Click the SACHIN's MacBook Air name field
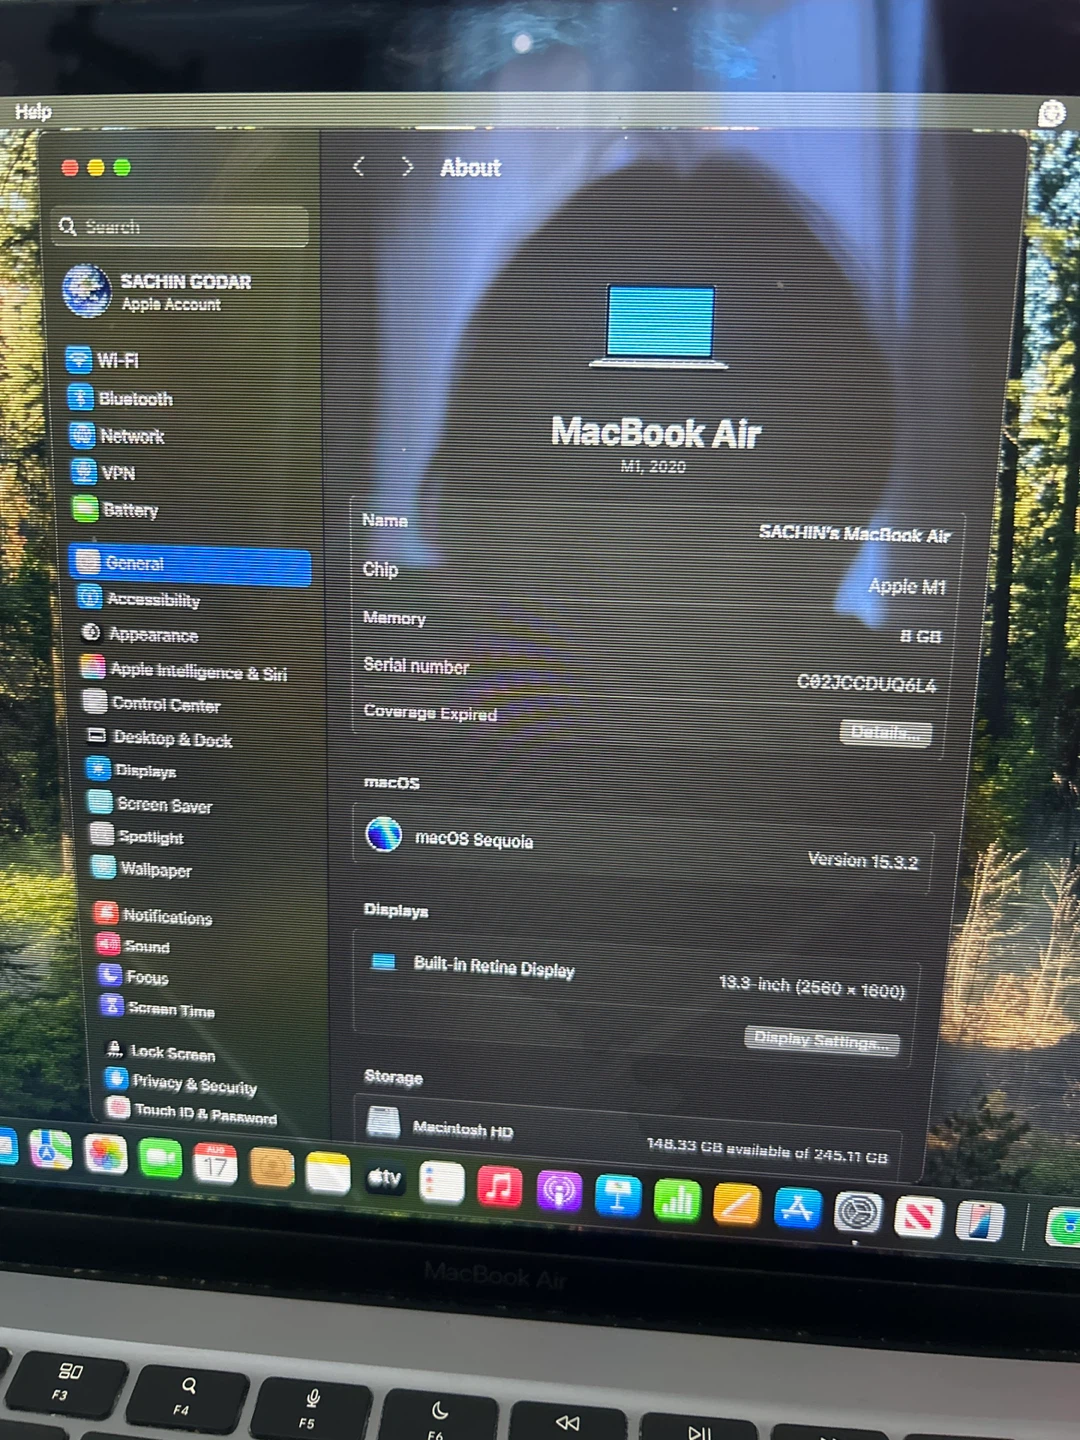The width and height of the screenshot is (1080, 1440). pos(853,533)
